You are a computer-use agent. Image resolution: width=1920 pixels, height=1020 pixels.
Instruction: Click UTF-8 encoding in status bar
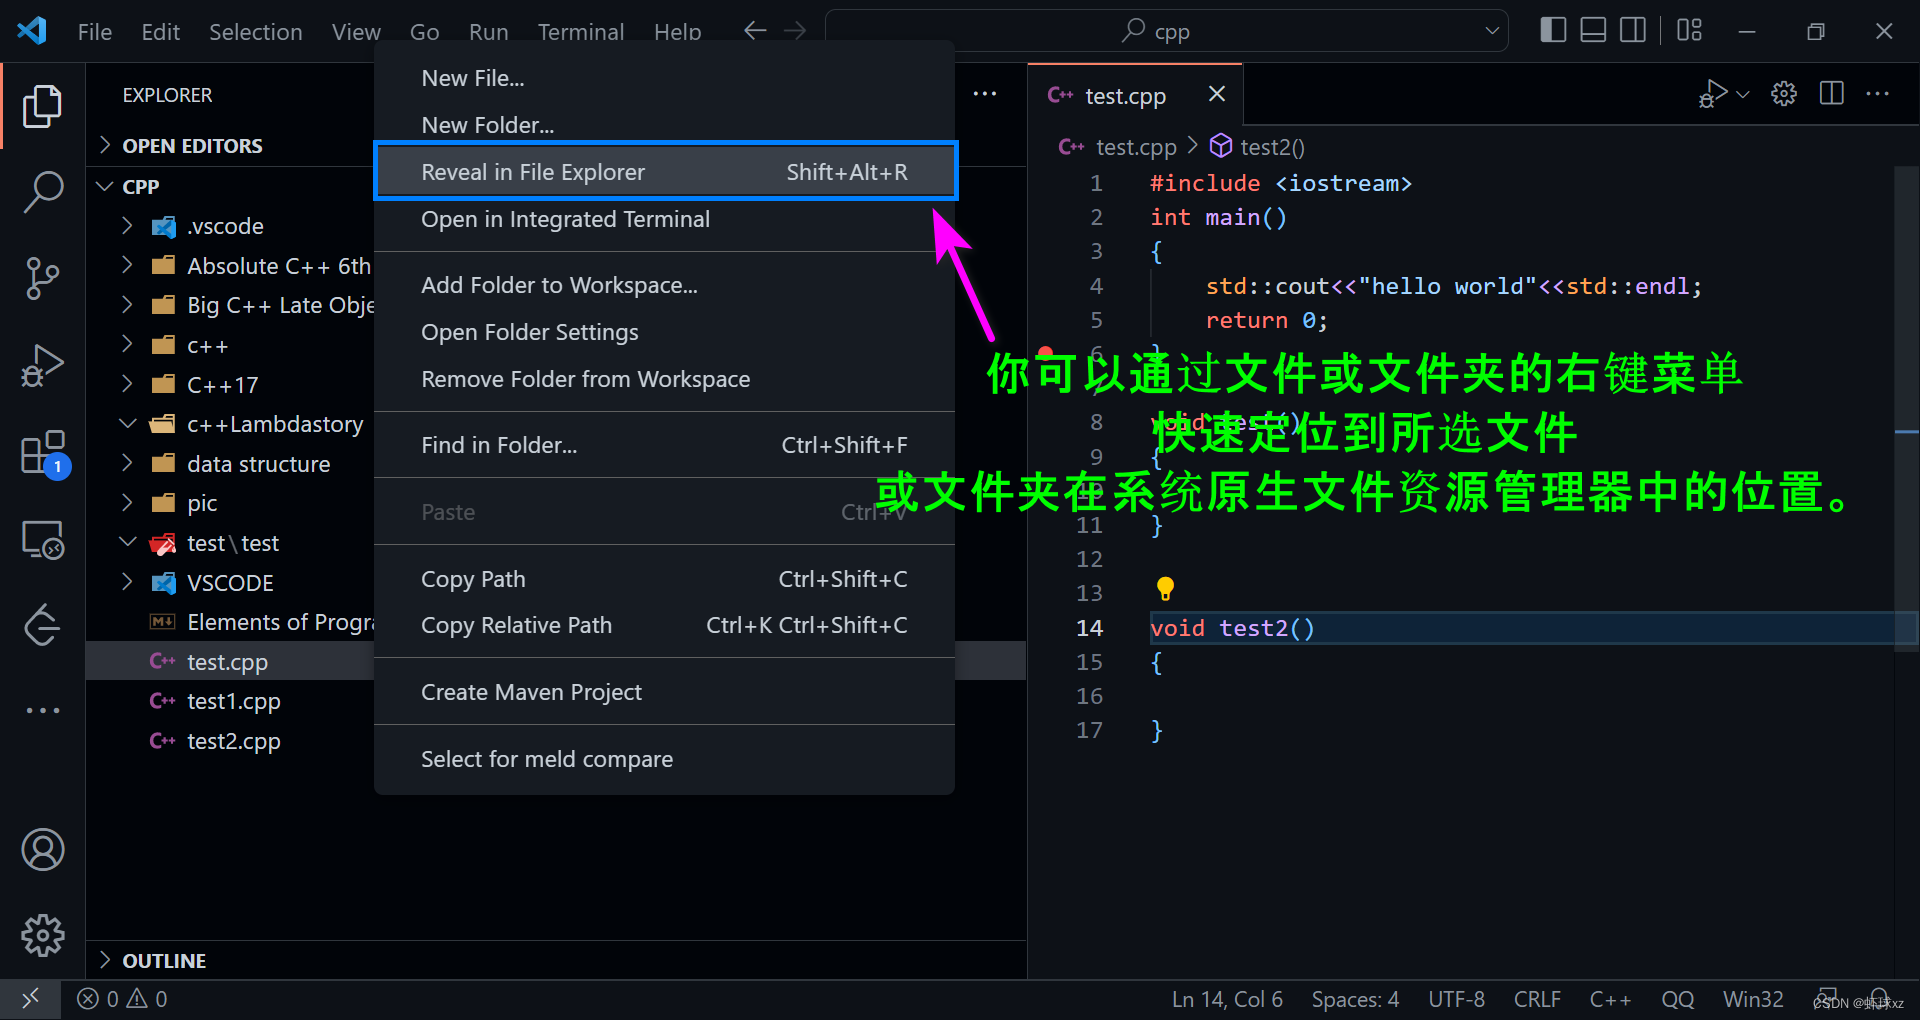1456,999
